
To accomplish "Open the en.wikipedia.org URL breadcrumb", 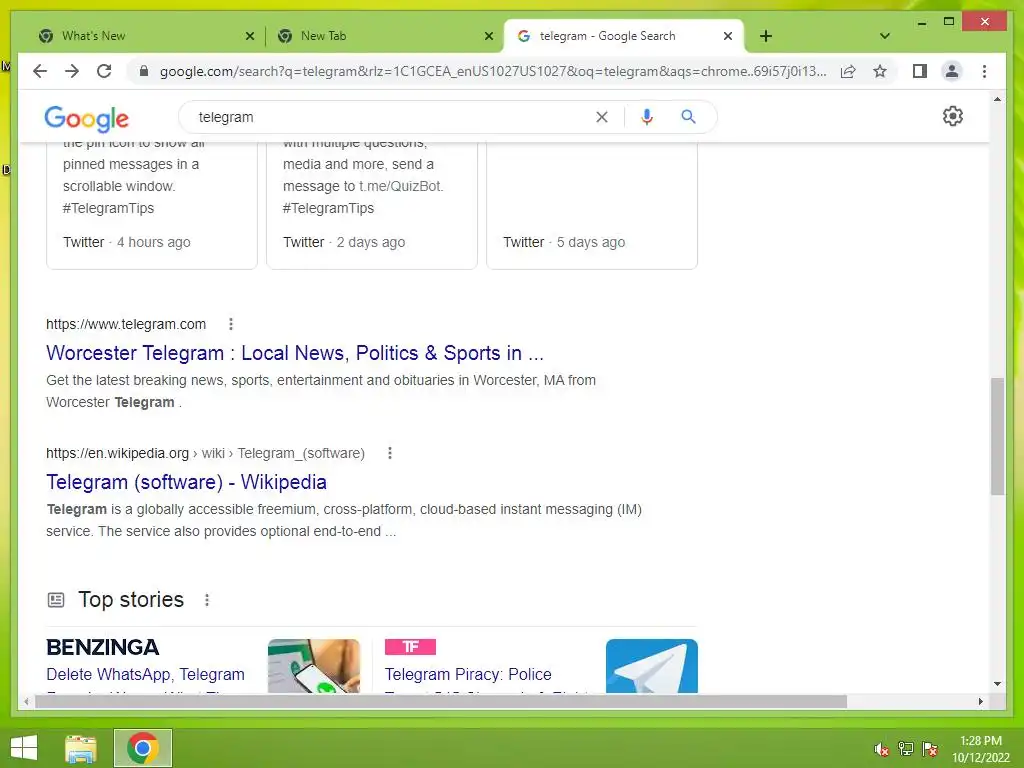I will pyautogui.click(x=205, y=453).
